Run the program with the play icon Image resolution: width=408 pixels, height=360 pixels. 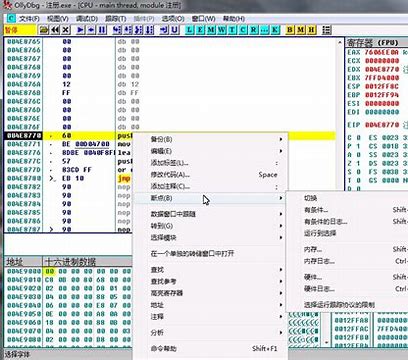[x=80, y=30]
